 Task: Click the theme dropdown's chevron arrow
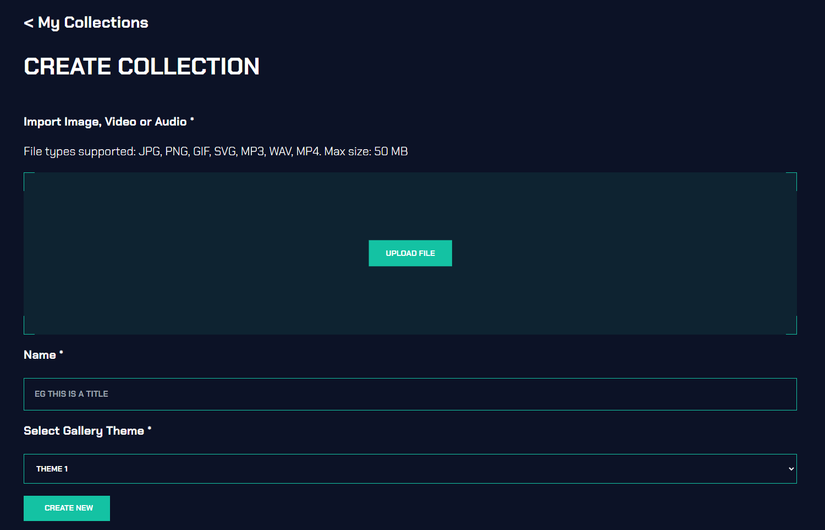point(791,469)
